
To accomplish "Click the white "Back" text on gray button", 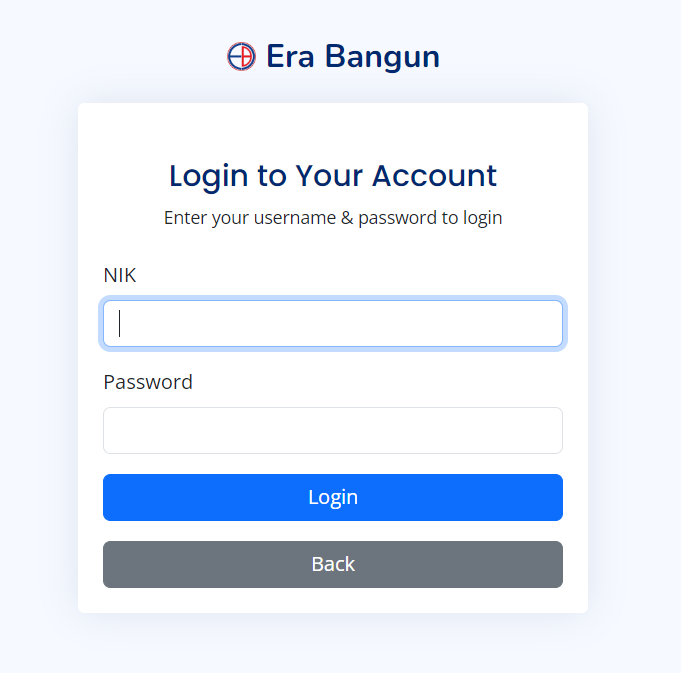I will tap(333, 564).
